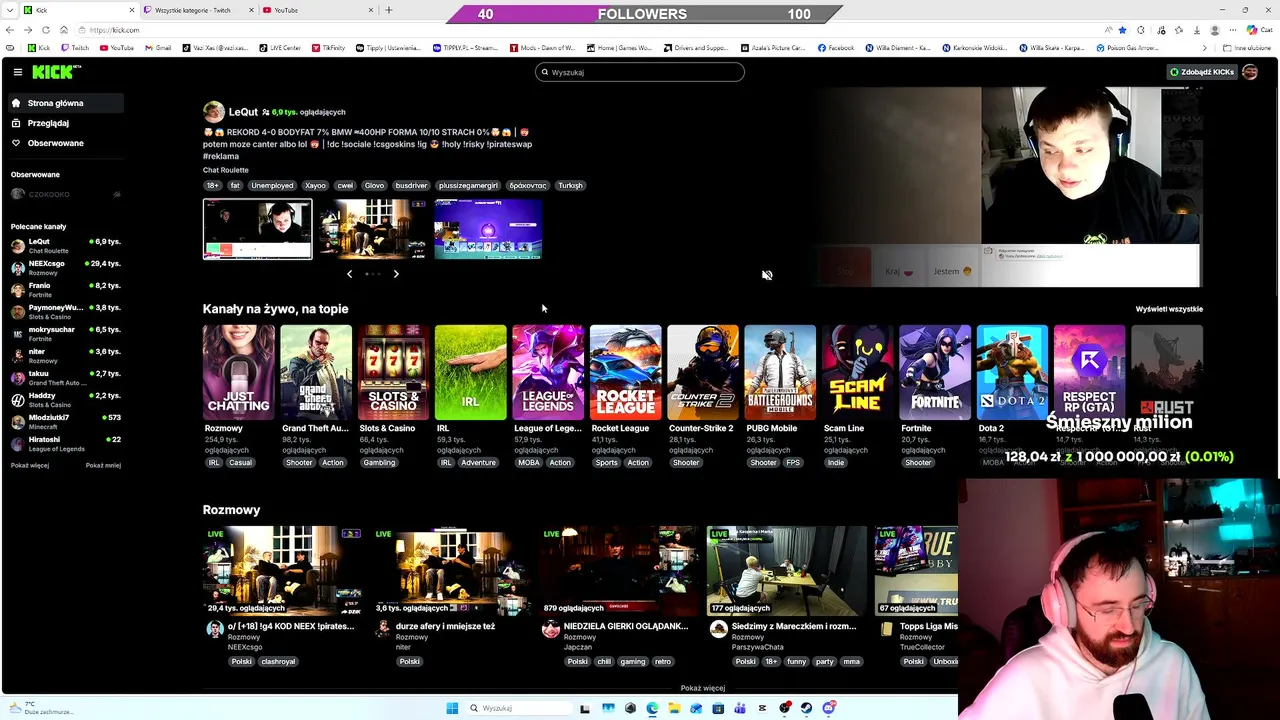
Task: Open the Slots & Casino category cover
Action: coord(393,372)
